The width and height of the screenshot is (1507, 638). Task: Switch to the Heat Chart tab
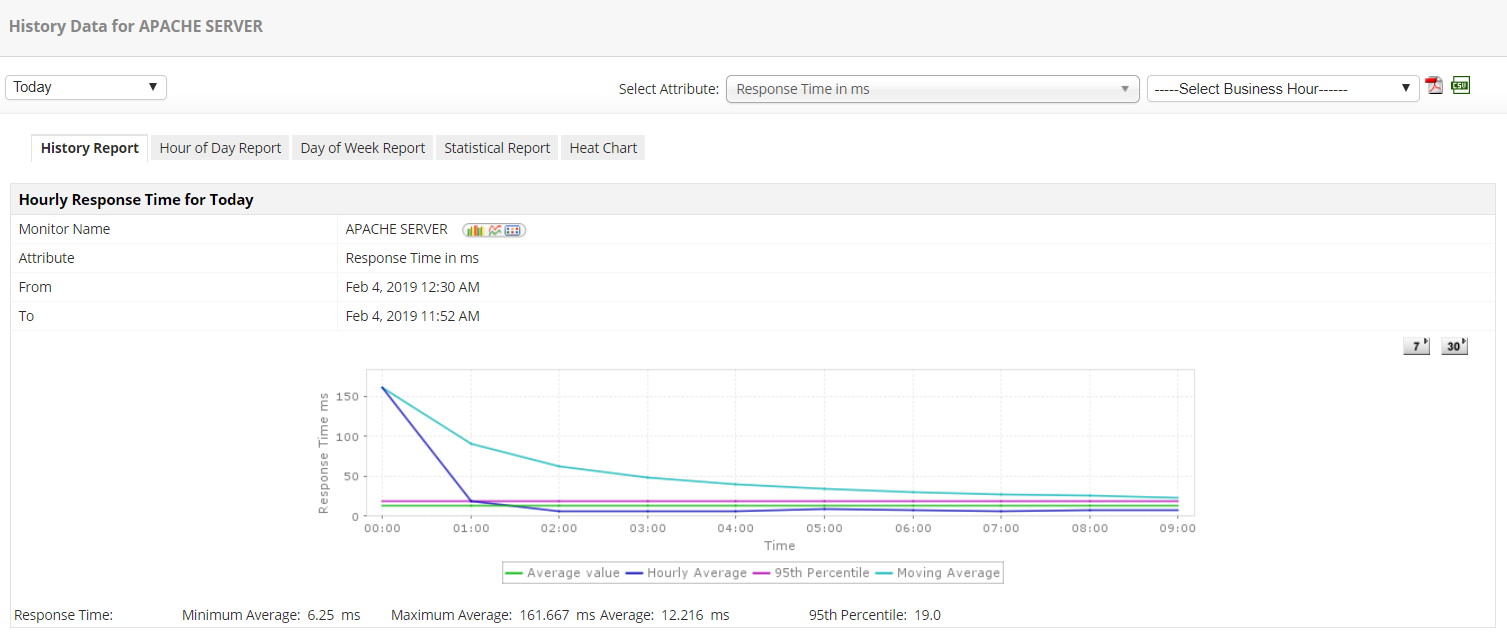(x=602, y=147)
